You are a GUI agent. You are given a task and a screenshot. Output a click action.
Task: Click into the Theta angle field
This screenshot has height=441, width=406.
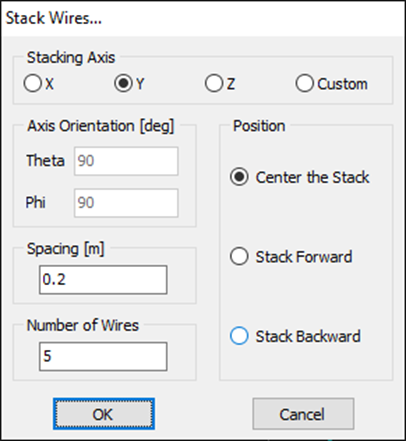(x=126, y=161)
